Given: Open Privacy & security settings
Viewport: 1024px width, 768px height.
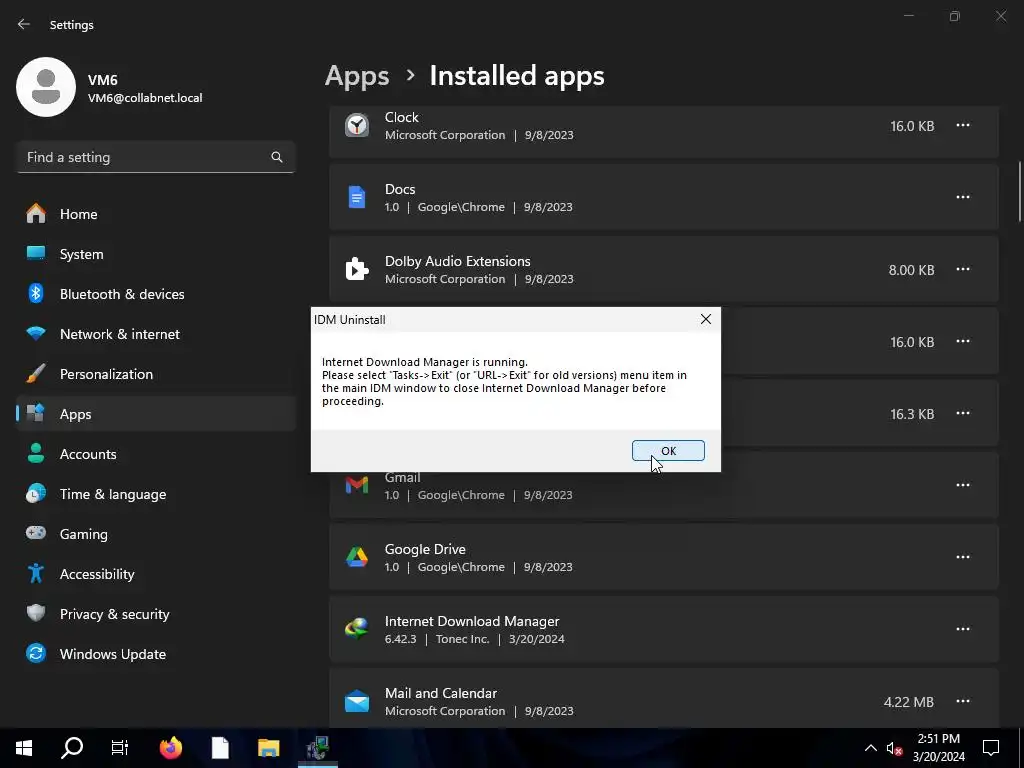Looking at the screenshot, I should tap(155, 614).
